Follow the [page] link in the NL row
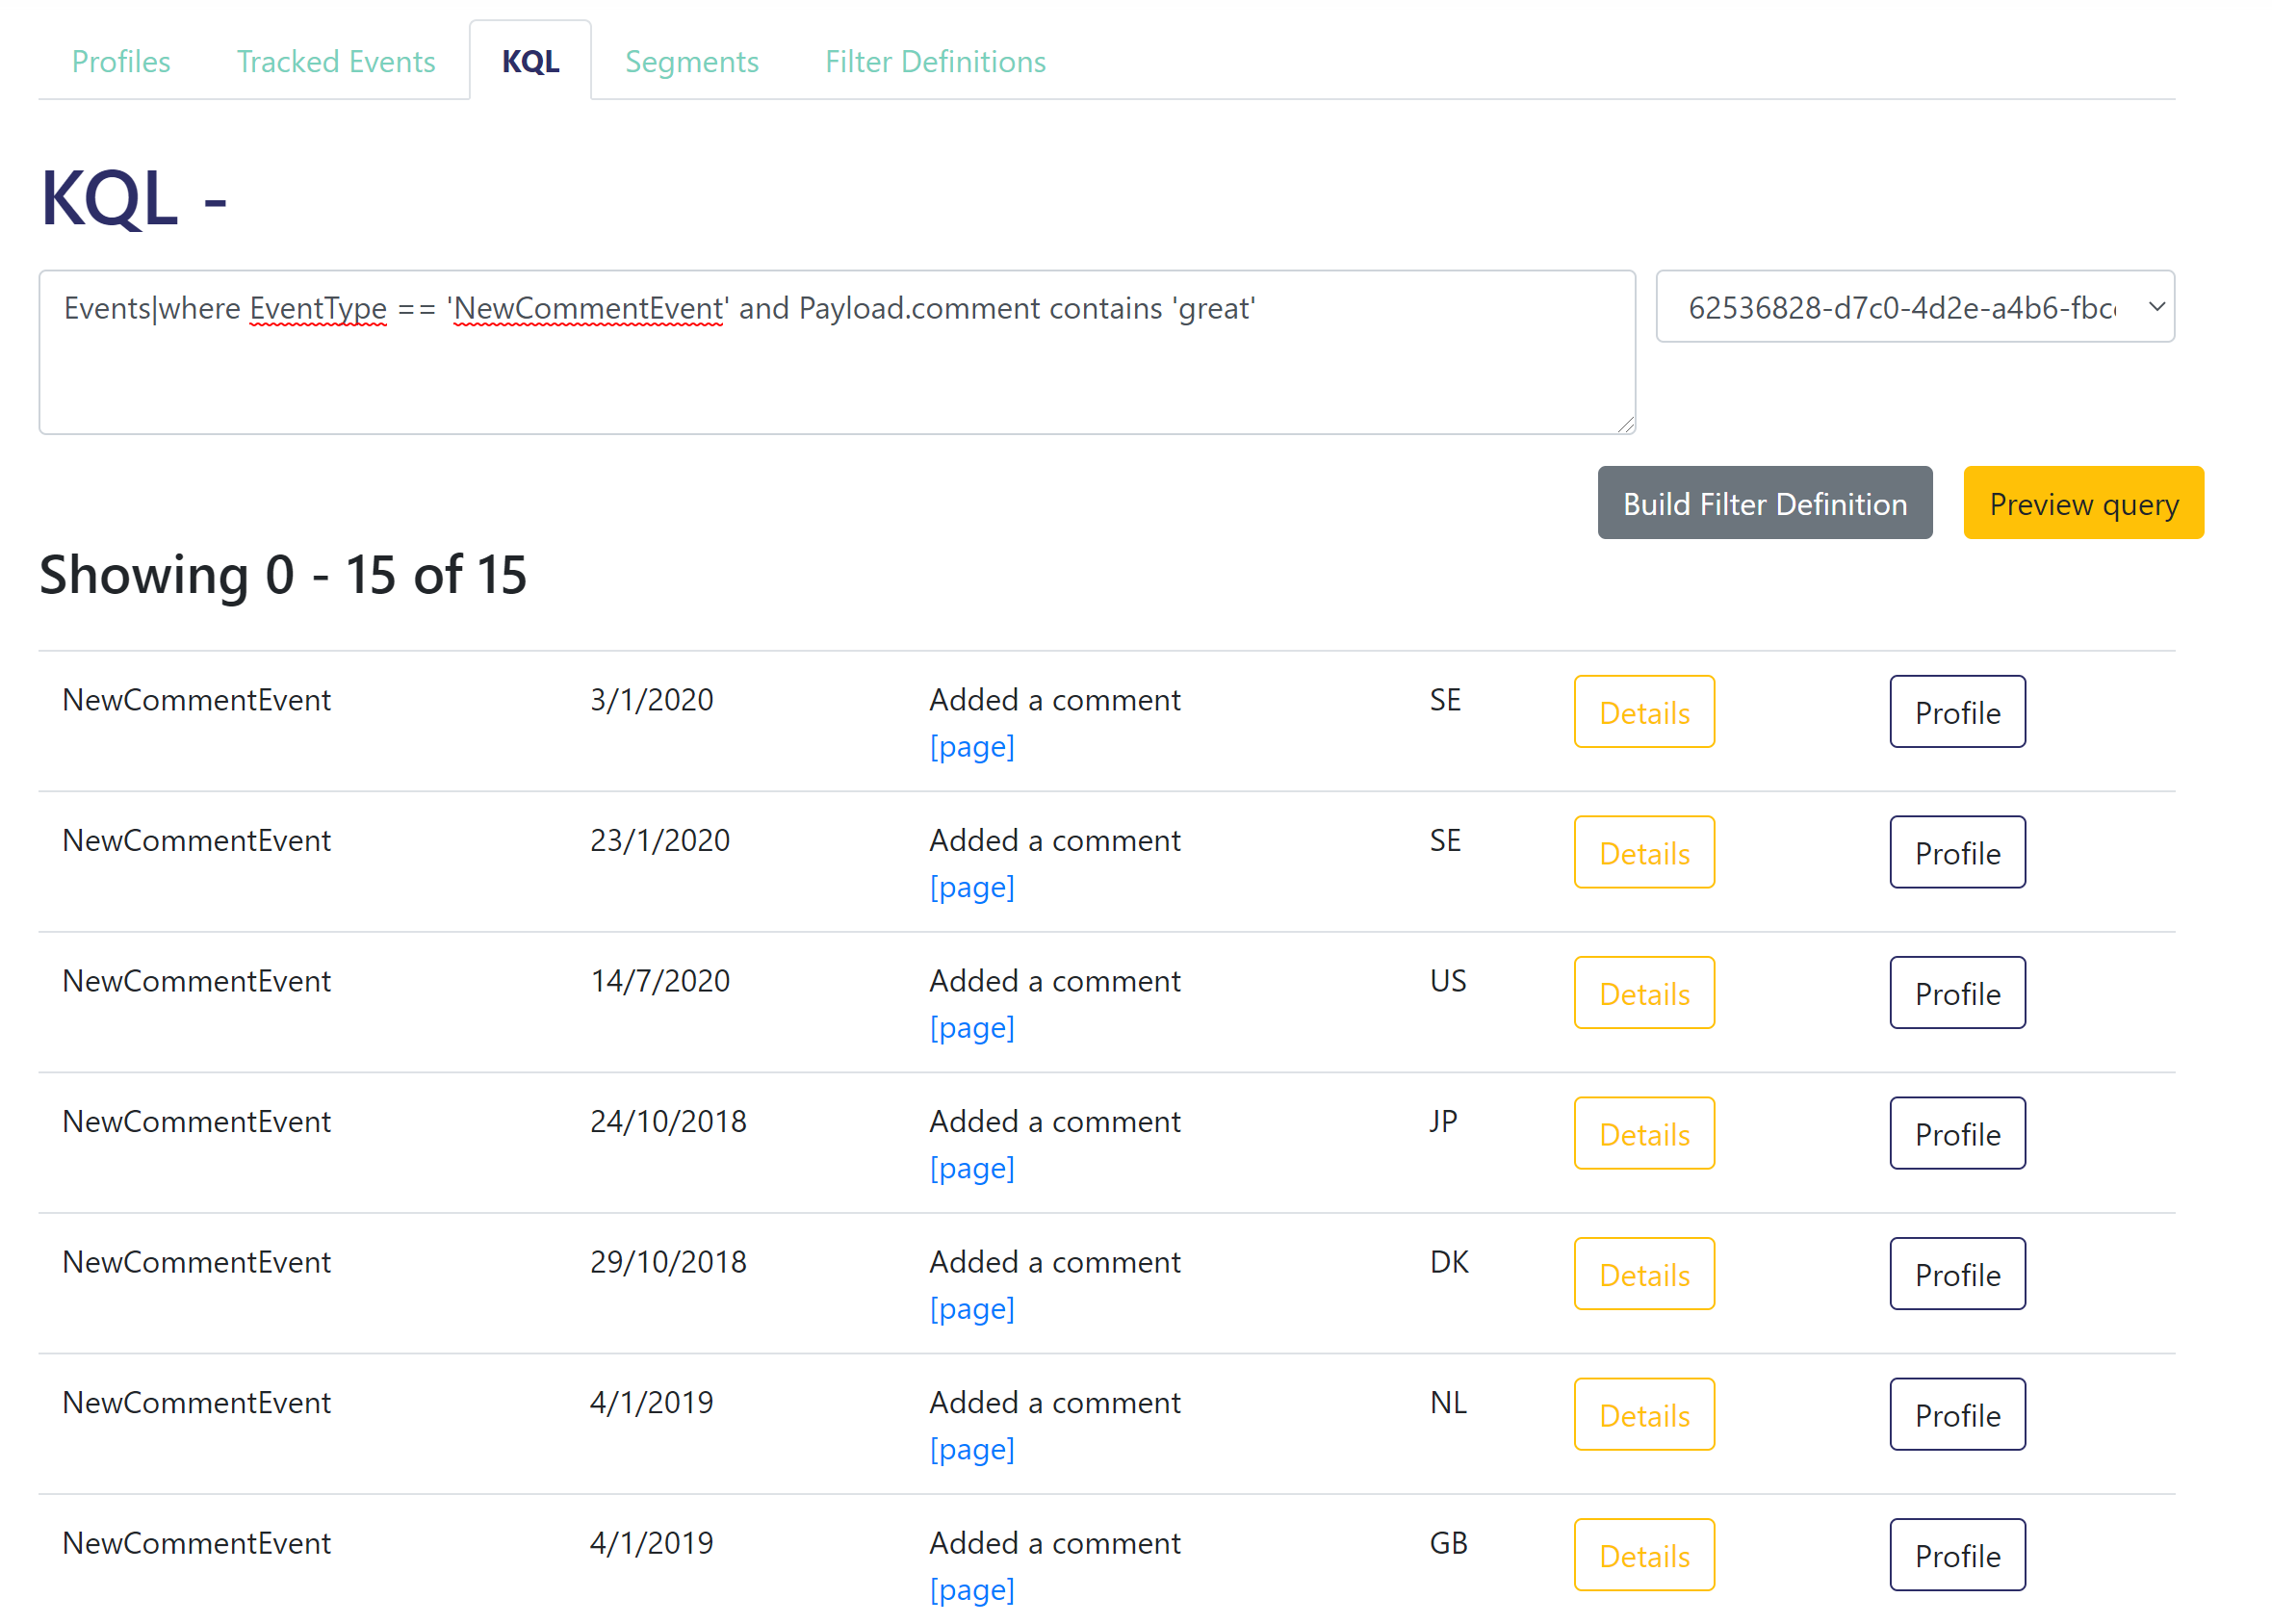2272x1624 pixels. tap(972, 1450)
